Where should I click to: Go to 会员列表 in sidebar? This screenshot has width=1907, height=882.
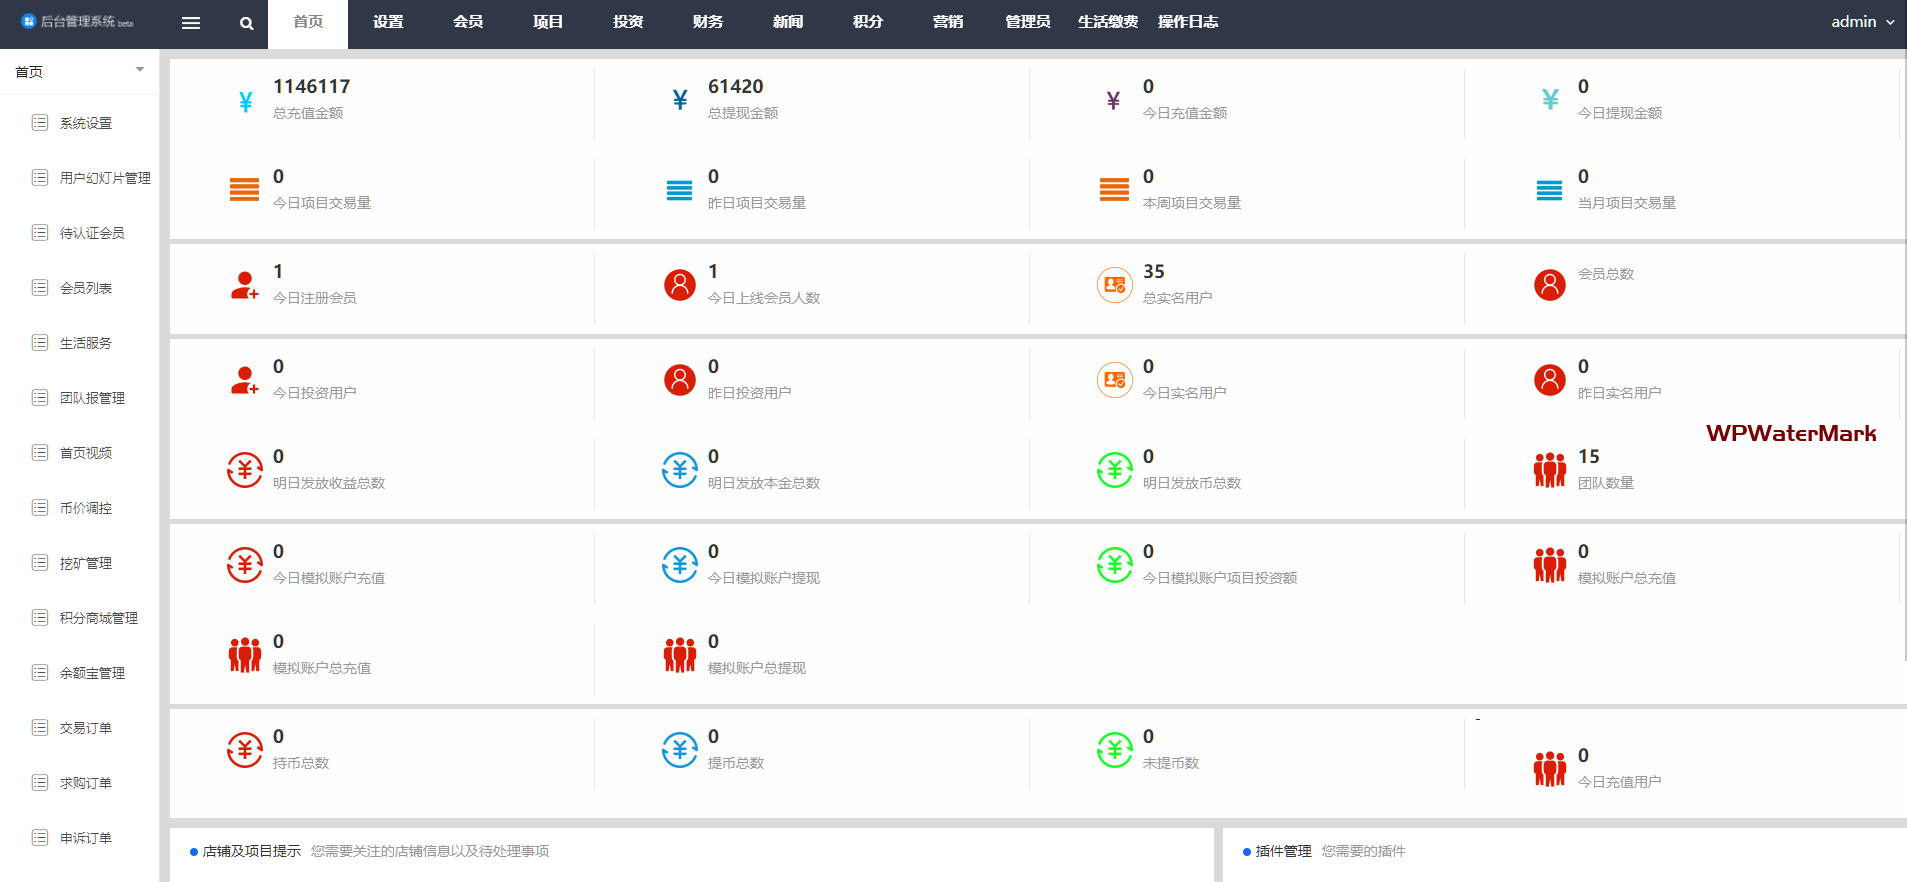86,288
